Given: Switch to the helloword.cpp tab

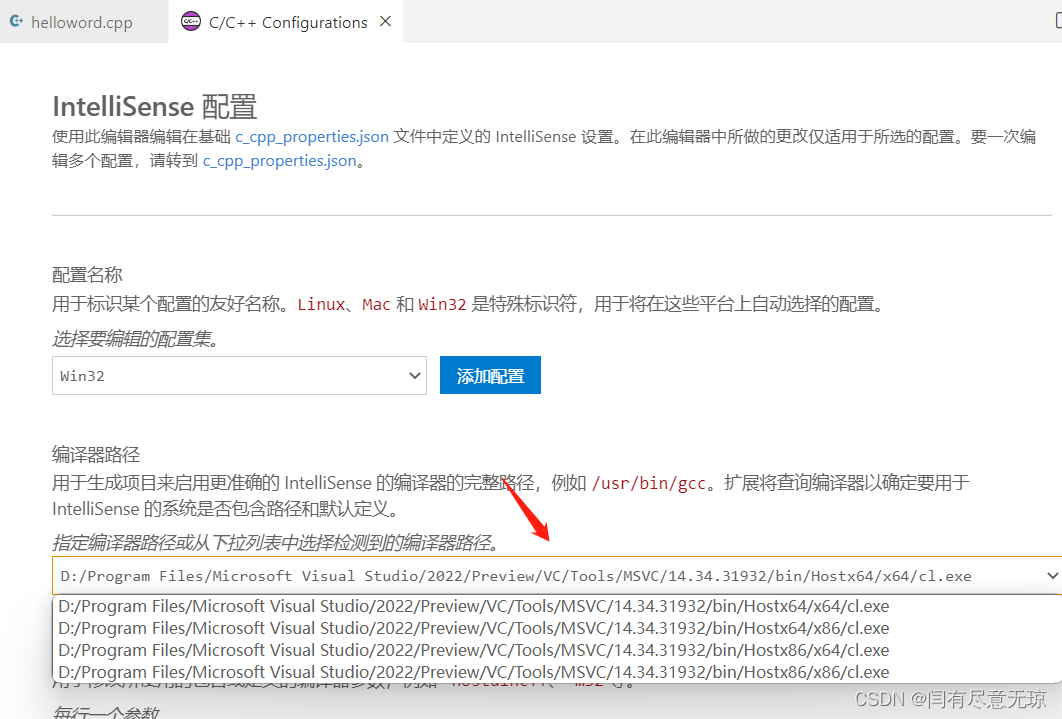Looking at the screenshot, I should tap(82, 21).
